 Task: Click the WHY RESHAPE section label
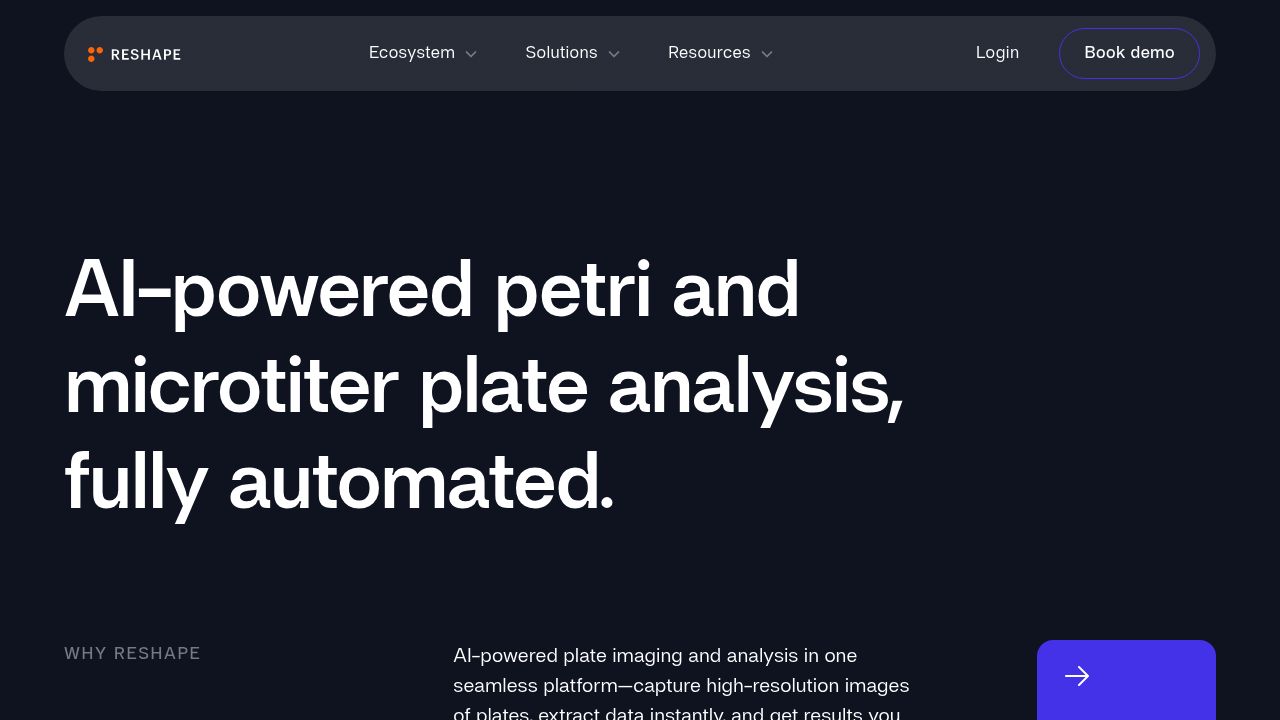pos(132,654)
